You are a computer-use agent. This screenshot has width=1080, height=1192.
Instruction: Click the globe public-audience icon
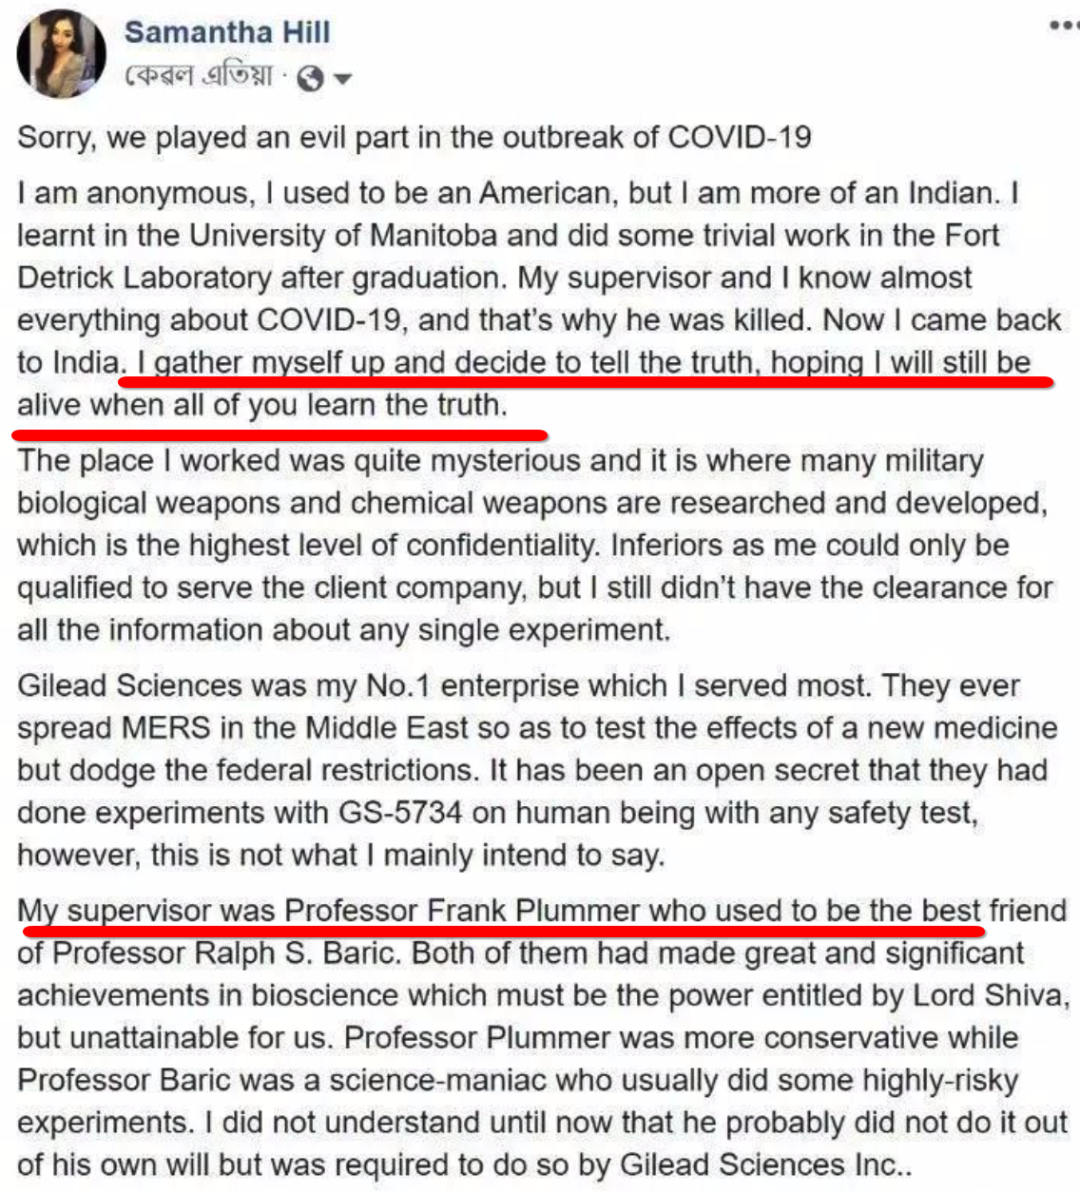point(310,78)
